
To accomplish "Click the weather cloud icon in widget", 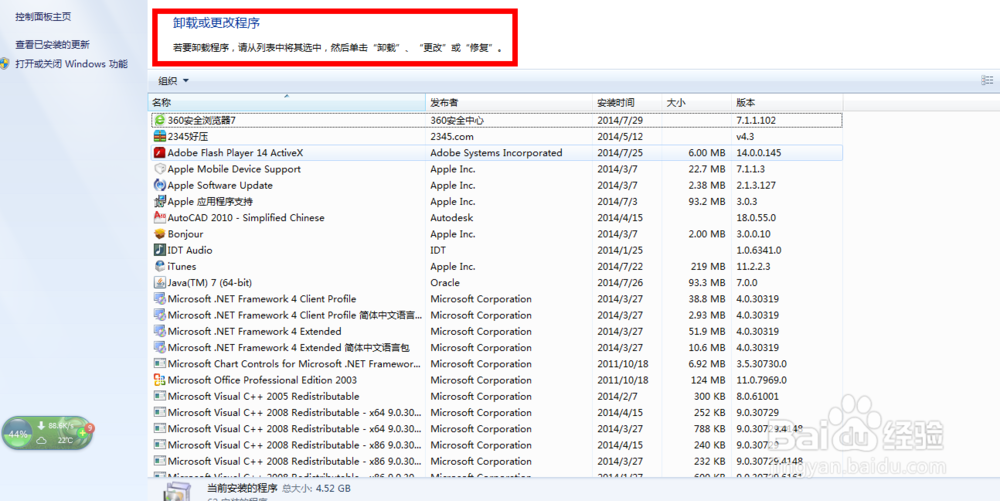I will [x=41, y=440].
